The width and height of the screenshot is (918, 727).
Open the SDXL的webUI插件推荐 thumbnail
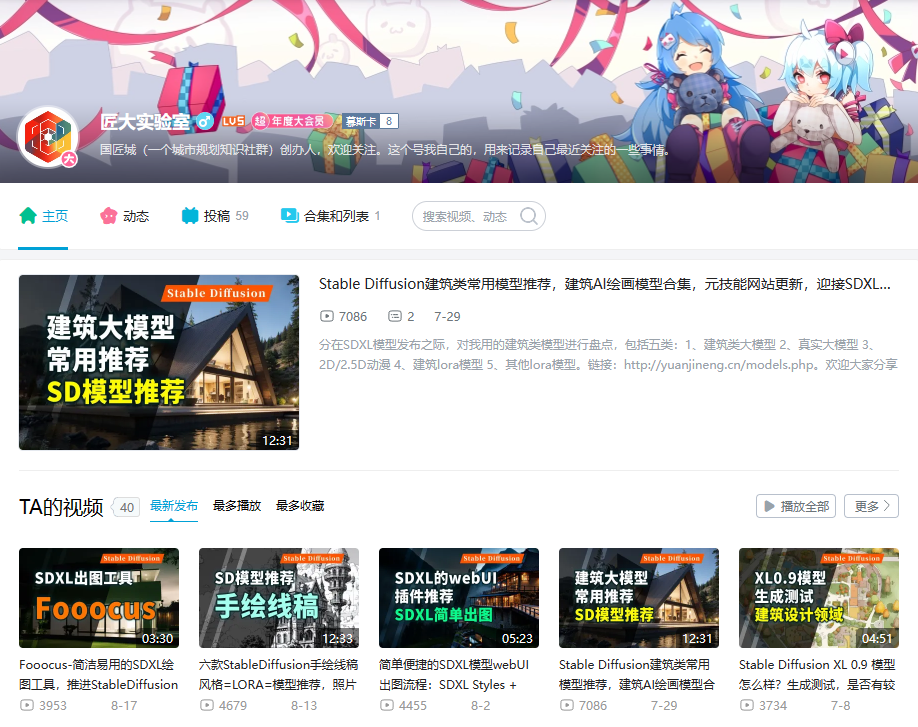point(458,598)
